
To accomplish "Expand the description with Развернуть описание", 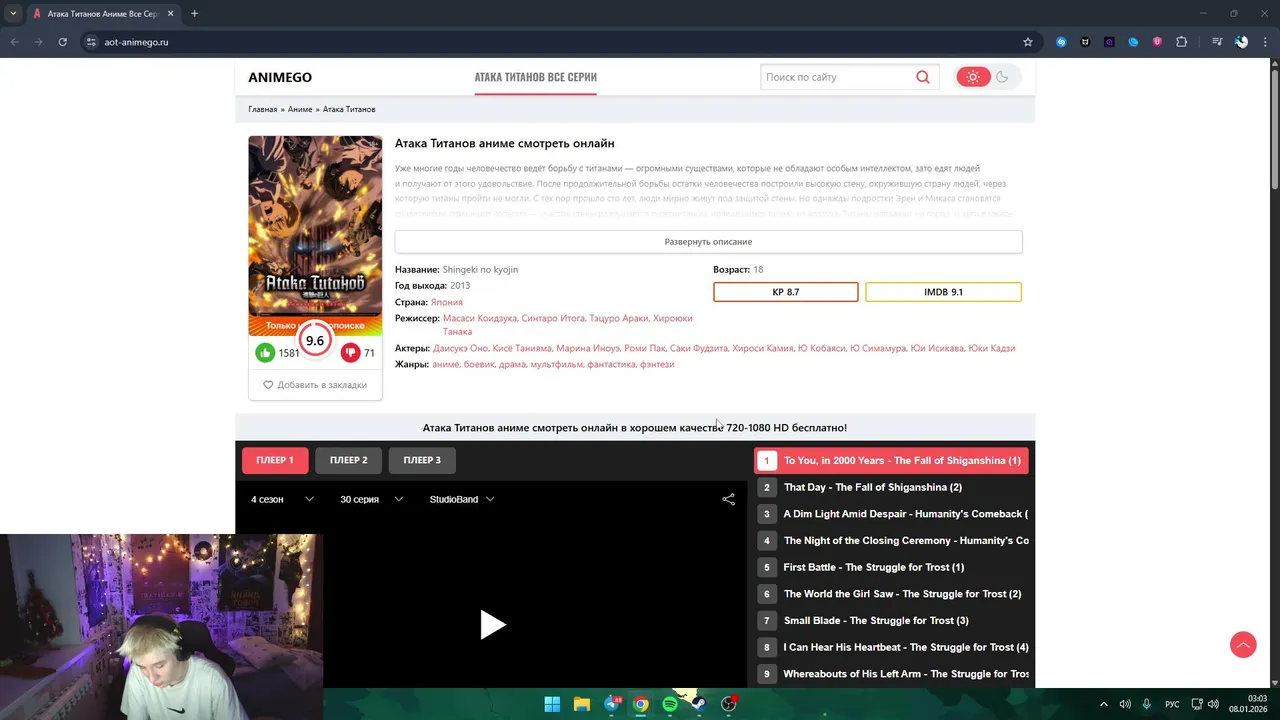I will (708, 241).
